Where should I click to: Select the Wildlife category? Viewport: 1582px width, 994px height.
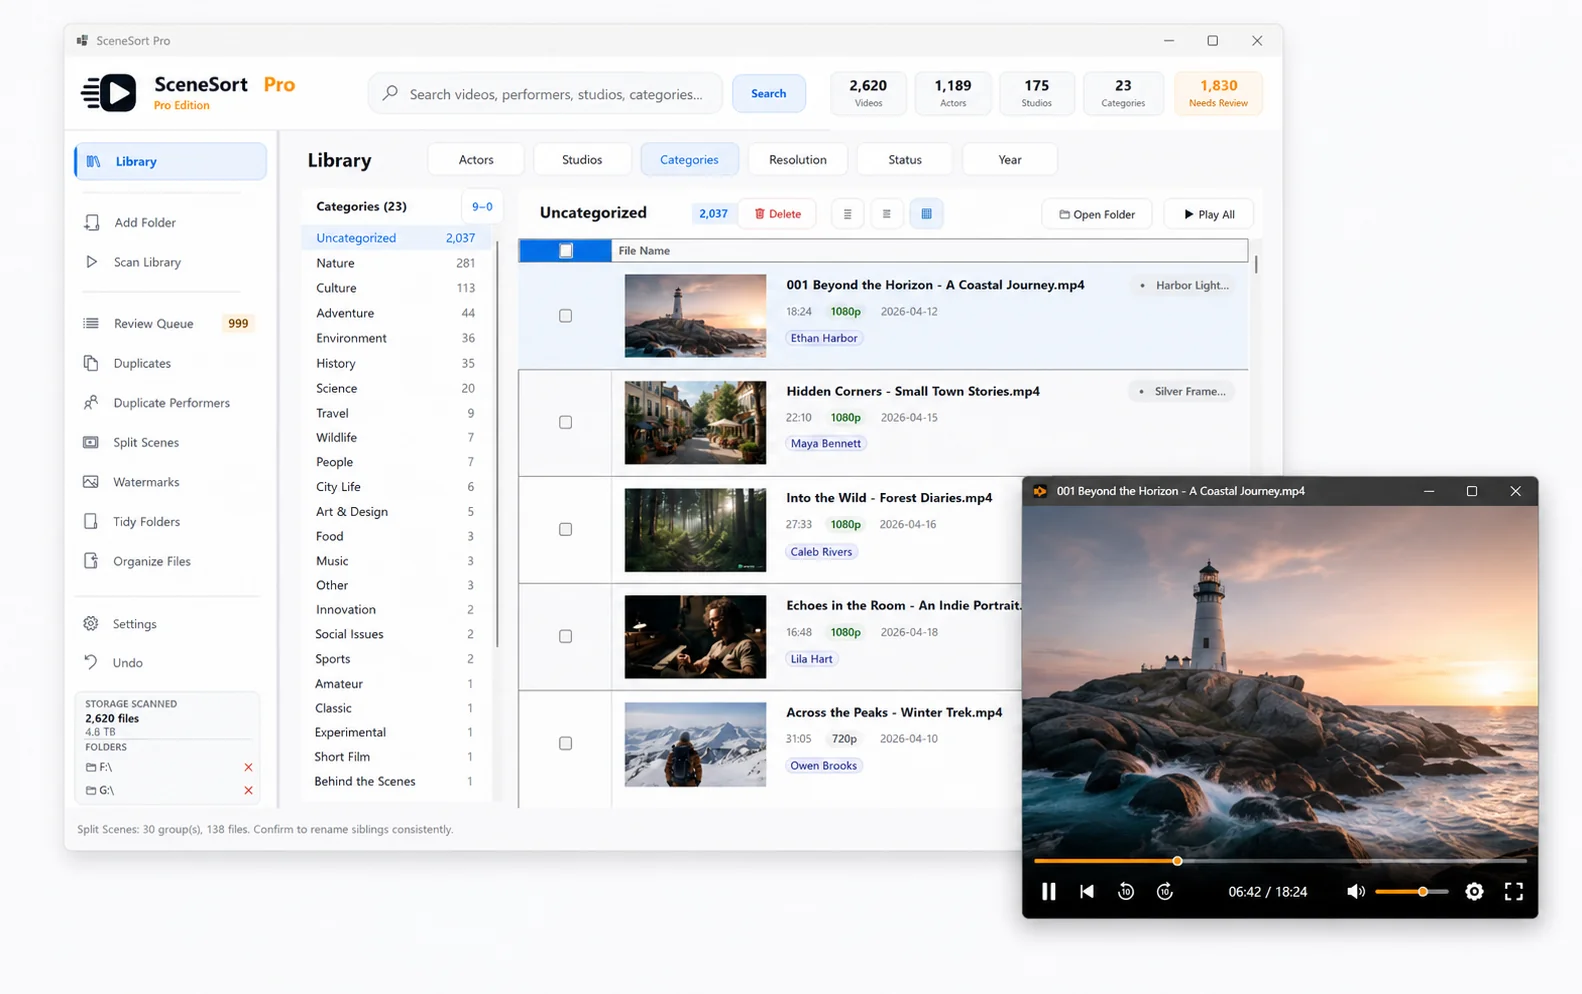pos(396,437)
